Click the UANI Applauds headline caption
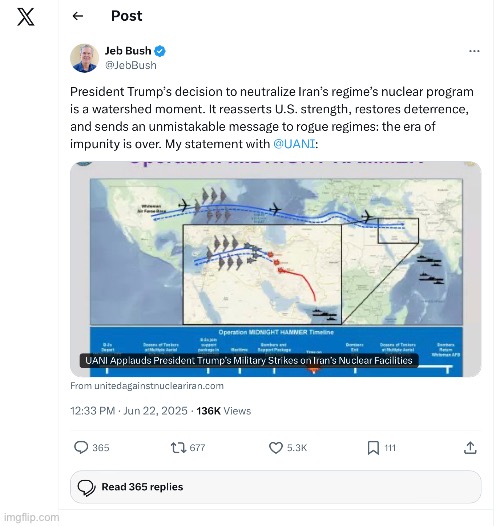500x526 pixels. (249, 361)
